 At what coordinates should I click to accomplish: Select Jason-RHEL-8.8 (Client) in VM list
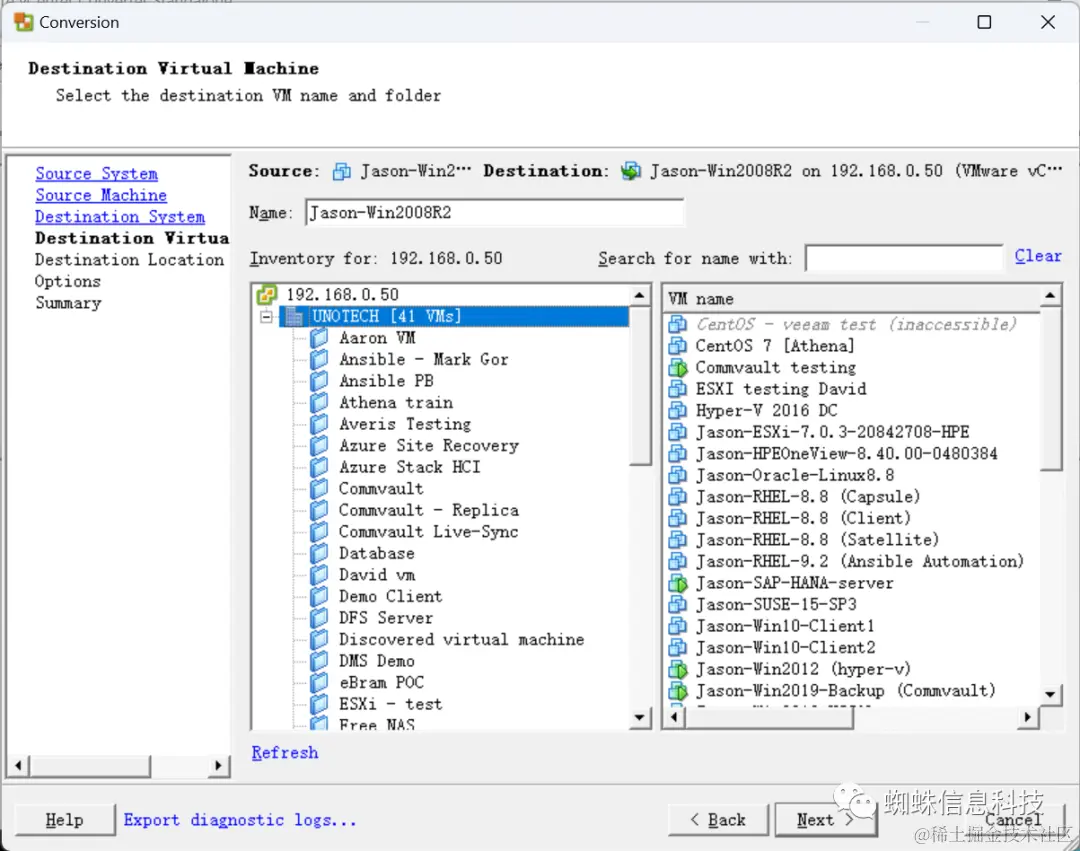(x=803, y=518)
